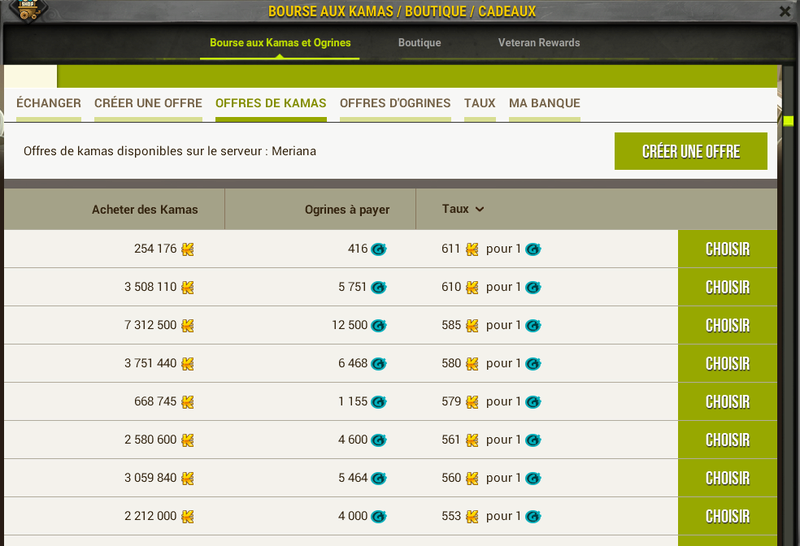Viewport: 800px width, 546px height.
Task: Click the scrollbar thumb on right edge
Action: tap(788, 121)
